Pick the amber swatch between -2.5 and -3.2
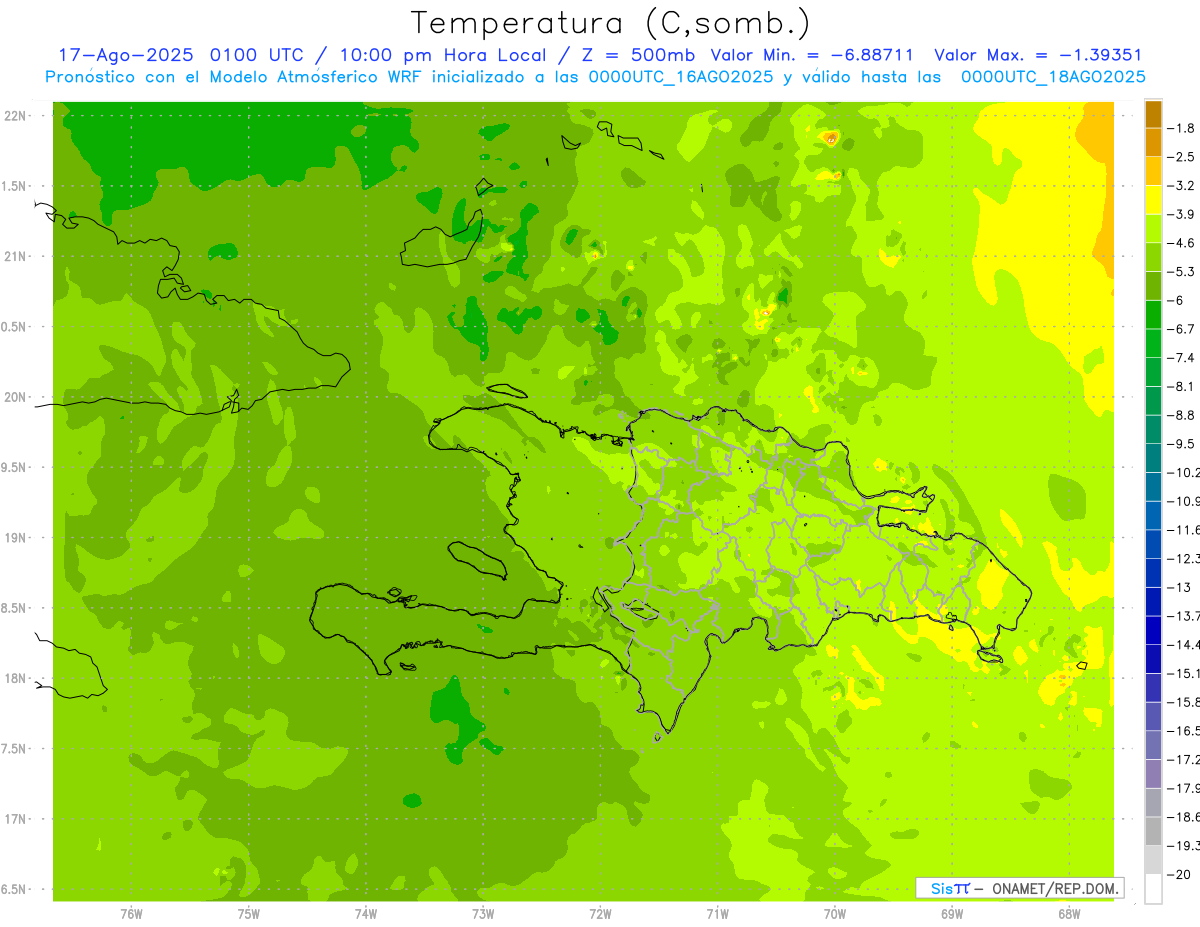This screenshot has height=927, width=1200. coord(1153,171)
